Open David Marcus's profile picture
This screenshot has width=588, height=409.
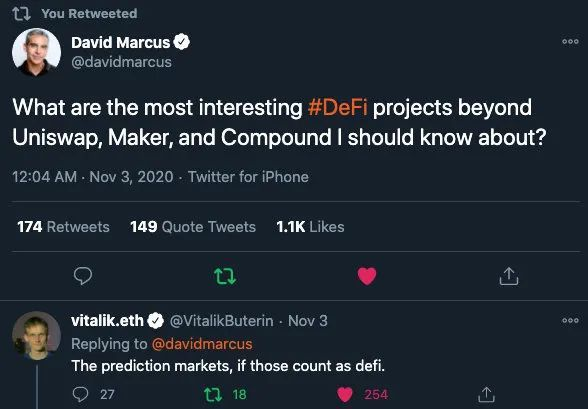coord(36,52)
